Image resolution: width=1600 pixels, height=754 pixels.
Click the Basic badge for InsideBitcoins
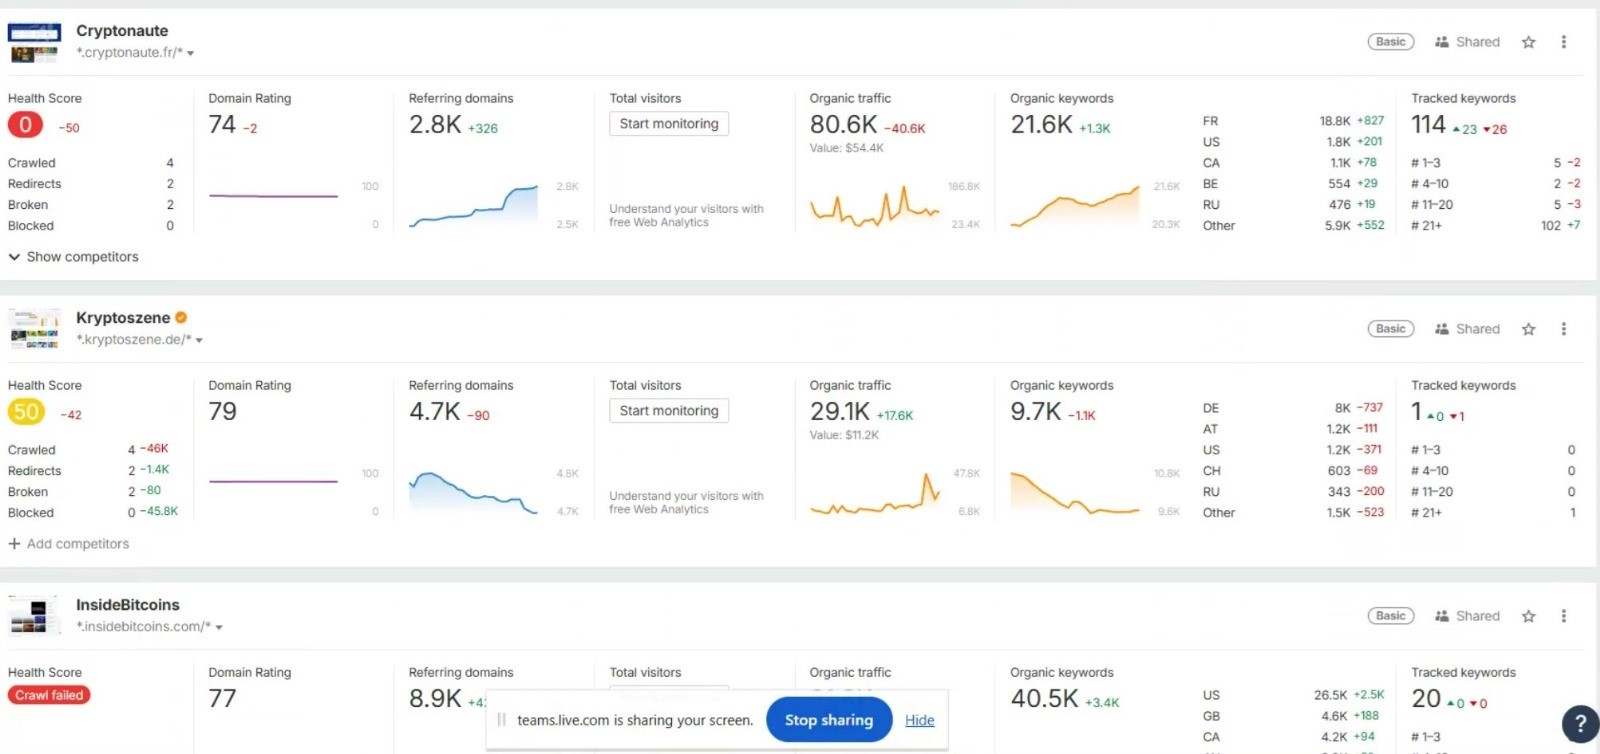click(1391, 616)
